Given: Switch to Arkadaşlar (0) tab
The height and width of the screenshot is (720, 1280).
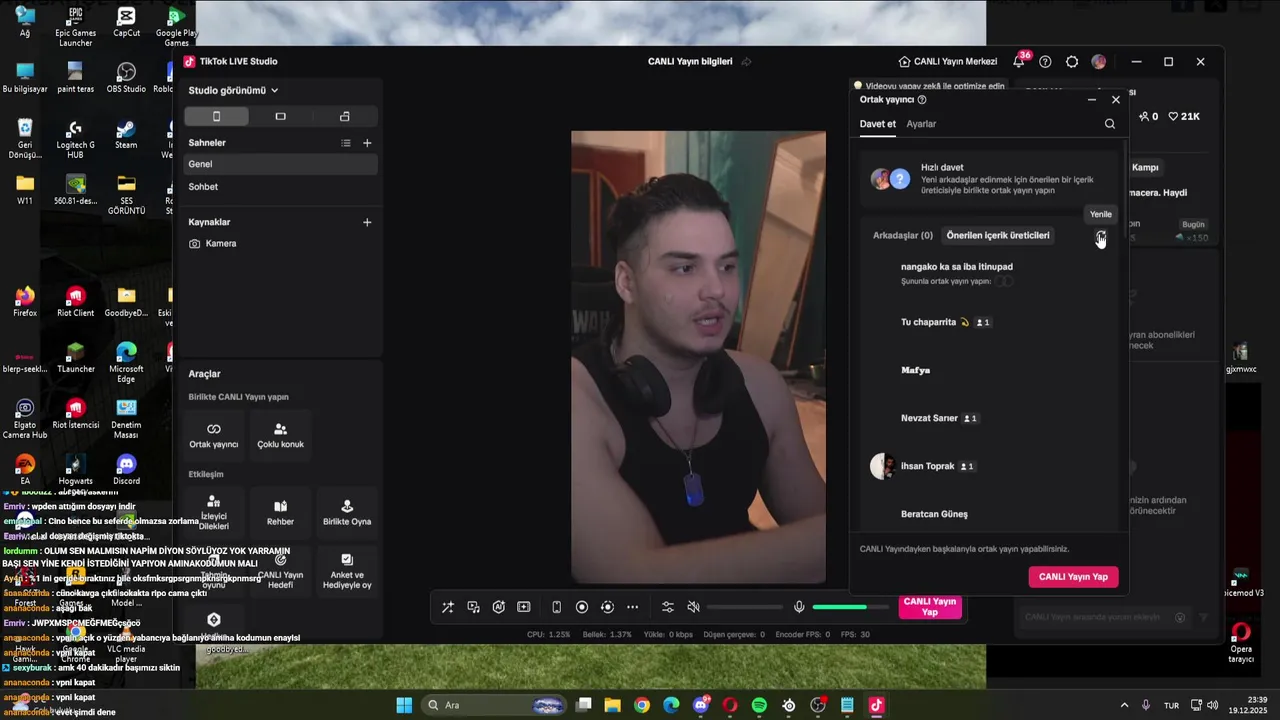Looking at the screenshot, I should point(903,236).
